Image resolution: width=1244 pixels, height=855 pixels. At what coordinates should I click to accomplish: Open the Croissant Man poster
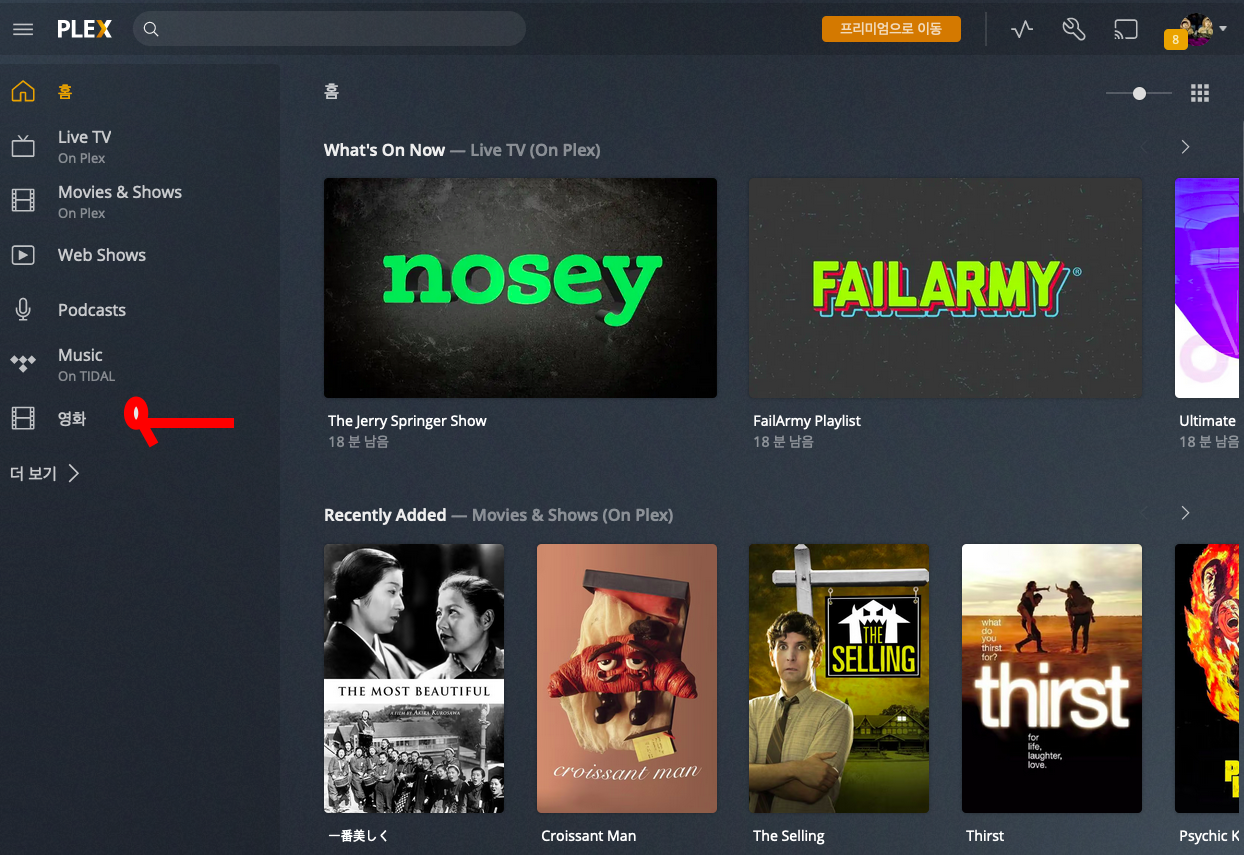[627, 678]
